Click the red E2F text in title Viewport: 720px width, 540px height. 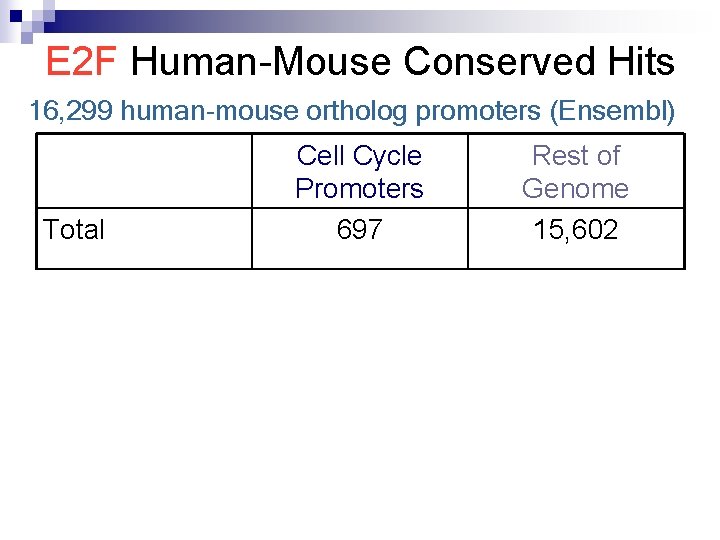pyautogui.click(x=83, y=62)
